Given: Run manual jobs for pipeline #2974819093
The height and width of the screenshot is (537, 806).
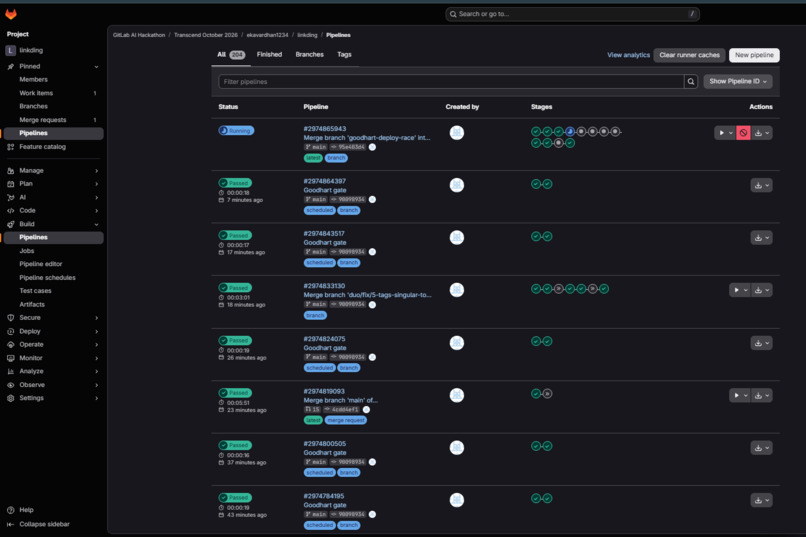Looking at the screenshot, I should coord(740,396).
